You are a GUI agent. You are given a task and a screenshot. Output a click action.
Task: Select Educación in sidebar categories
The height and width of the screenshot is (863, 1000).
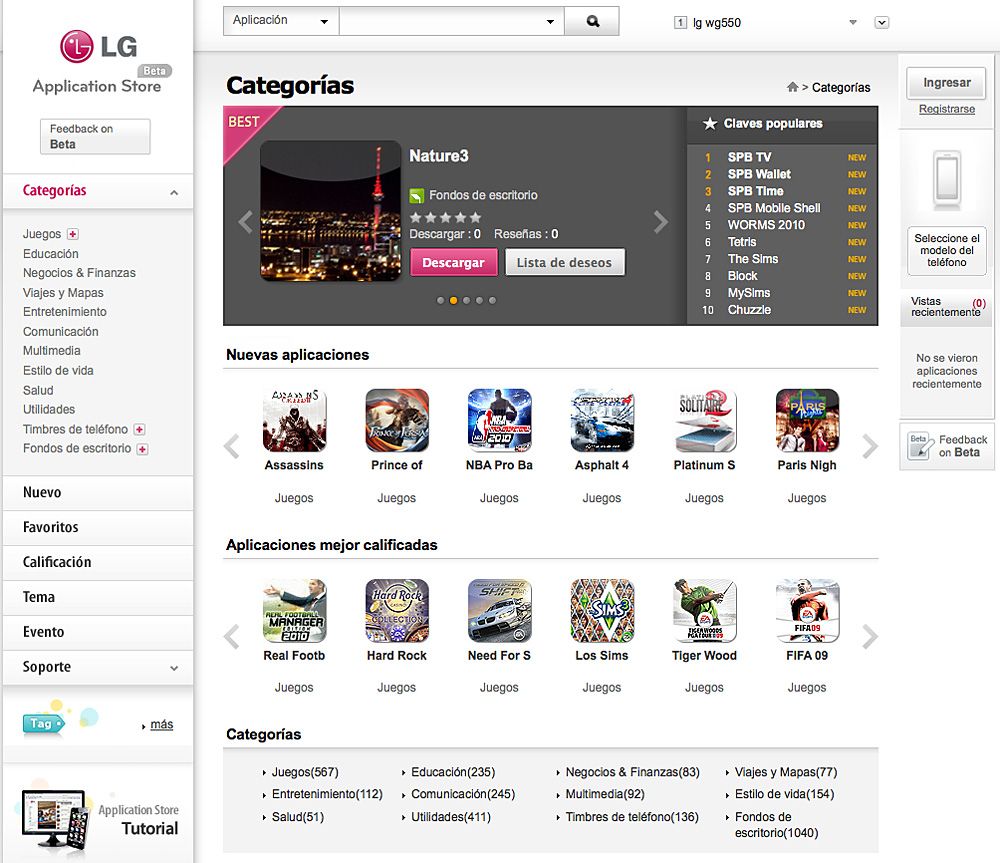[51, 254]
